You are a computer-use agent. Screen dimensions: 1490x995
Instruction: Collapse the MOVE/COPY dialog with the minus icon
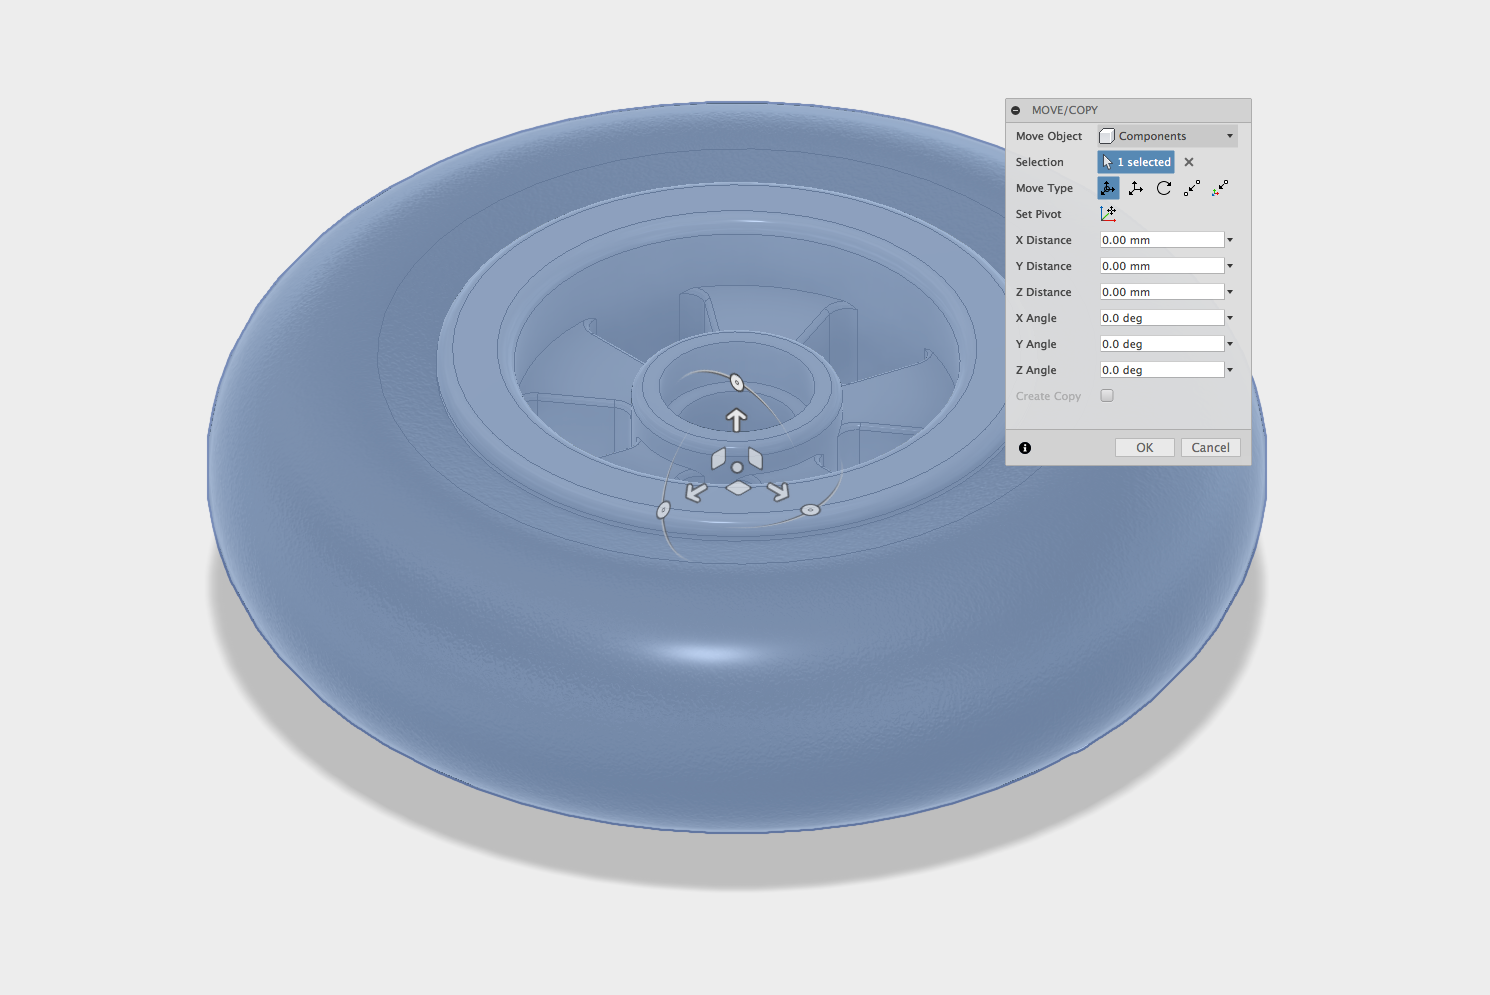coord(1016,110)
